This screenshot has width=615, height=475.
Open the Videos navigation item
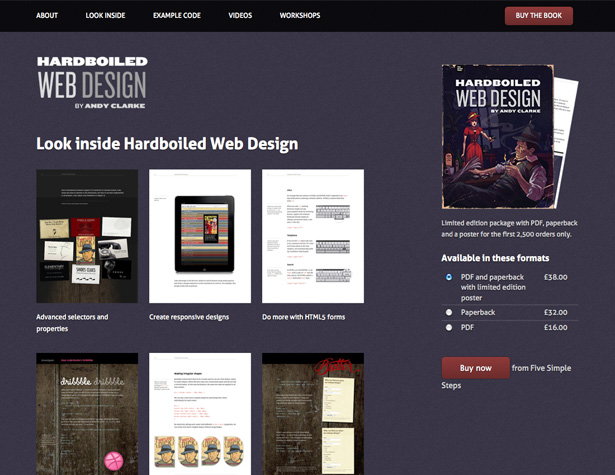click(x=240, y=16)
